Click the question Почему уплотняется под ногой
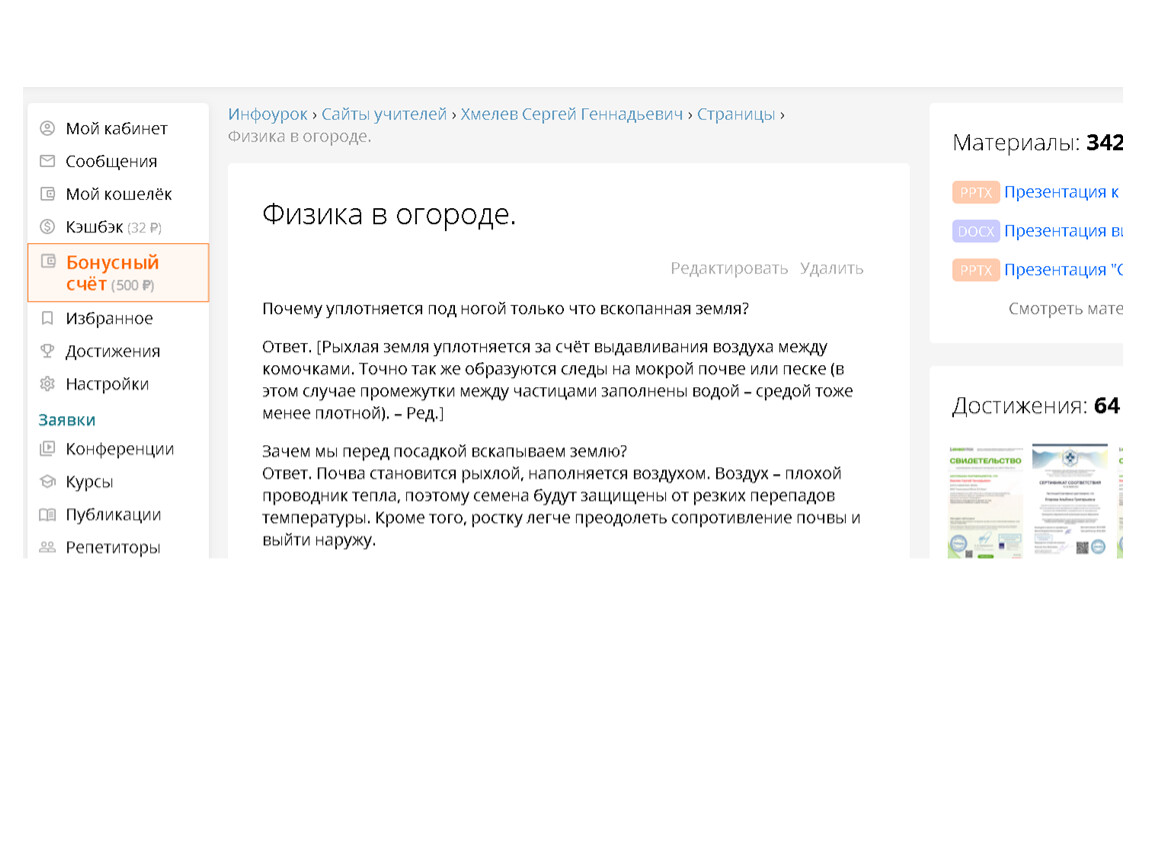Viewport: 1150px width, 864px height. click(505, 309)
